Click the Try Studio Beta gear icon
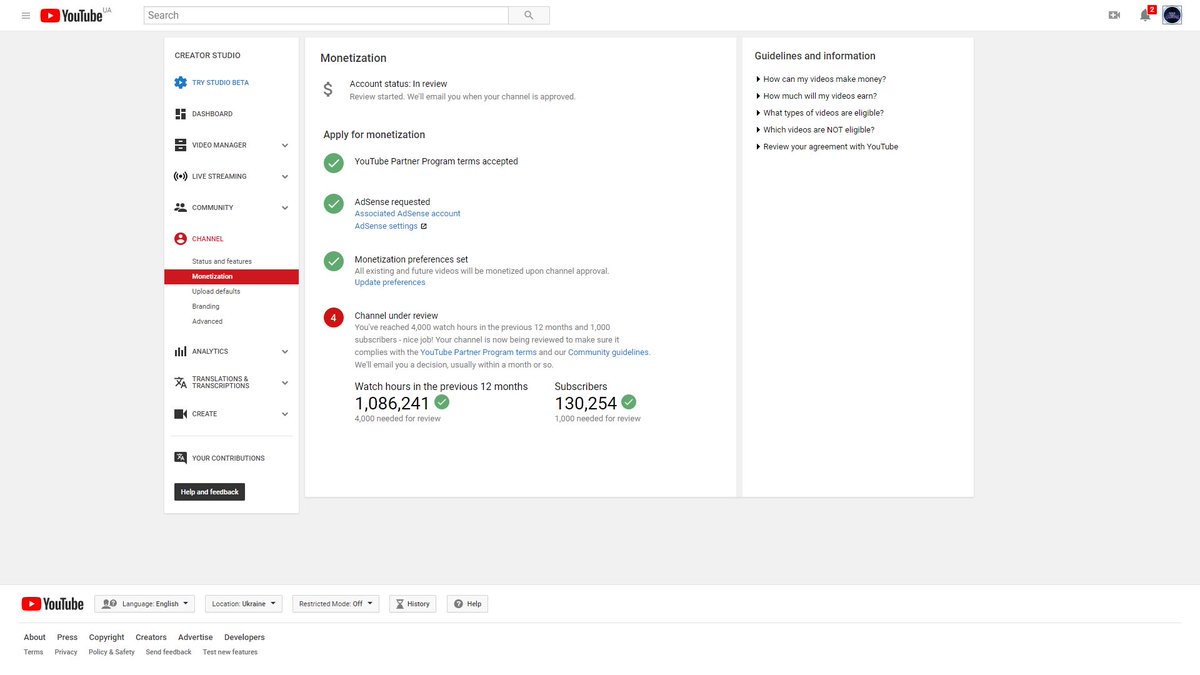Viewport: 1200px width, 675px height. pyautogui.click(x=180, y=82)
